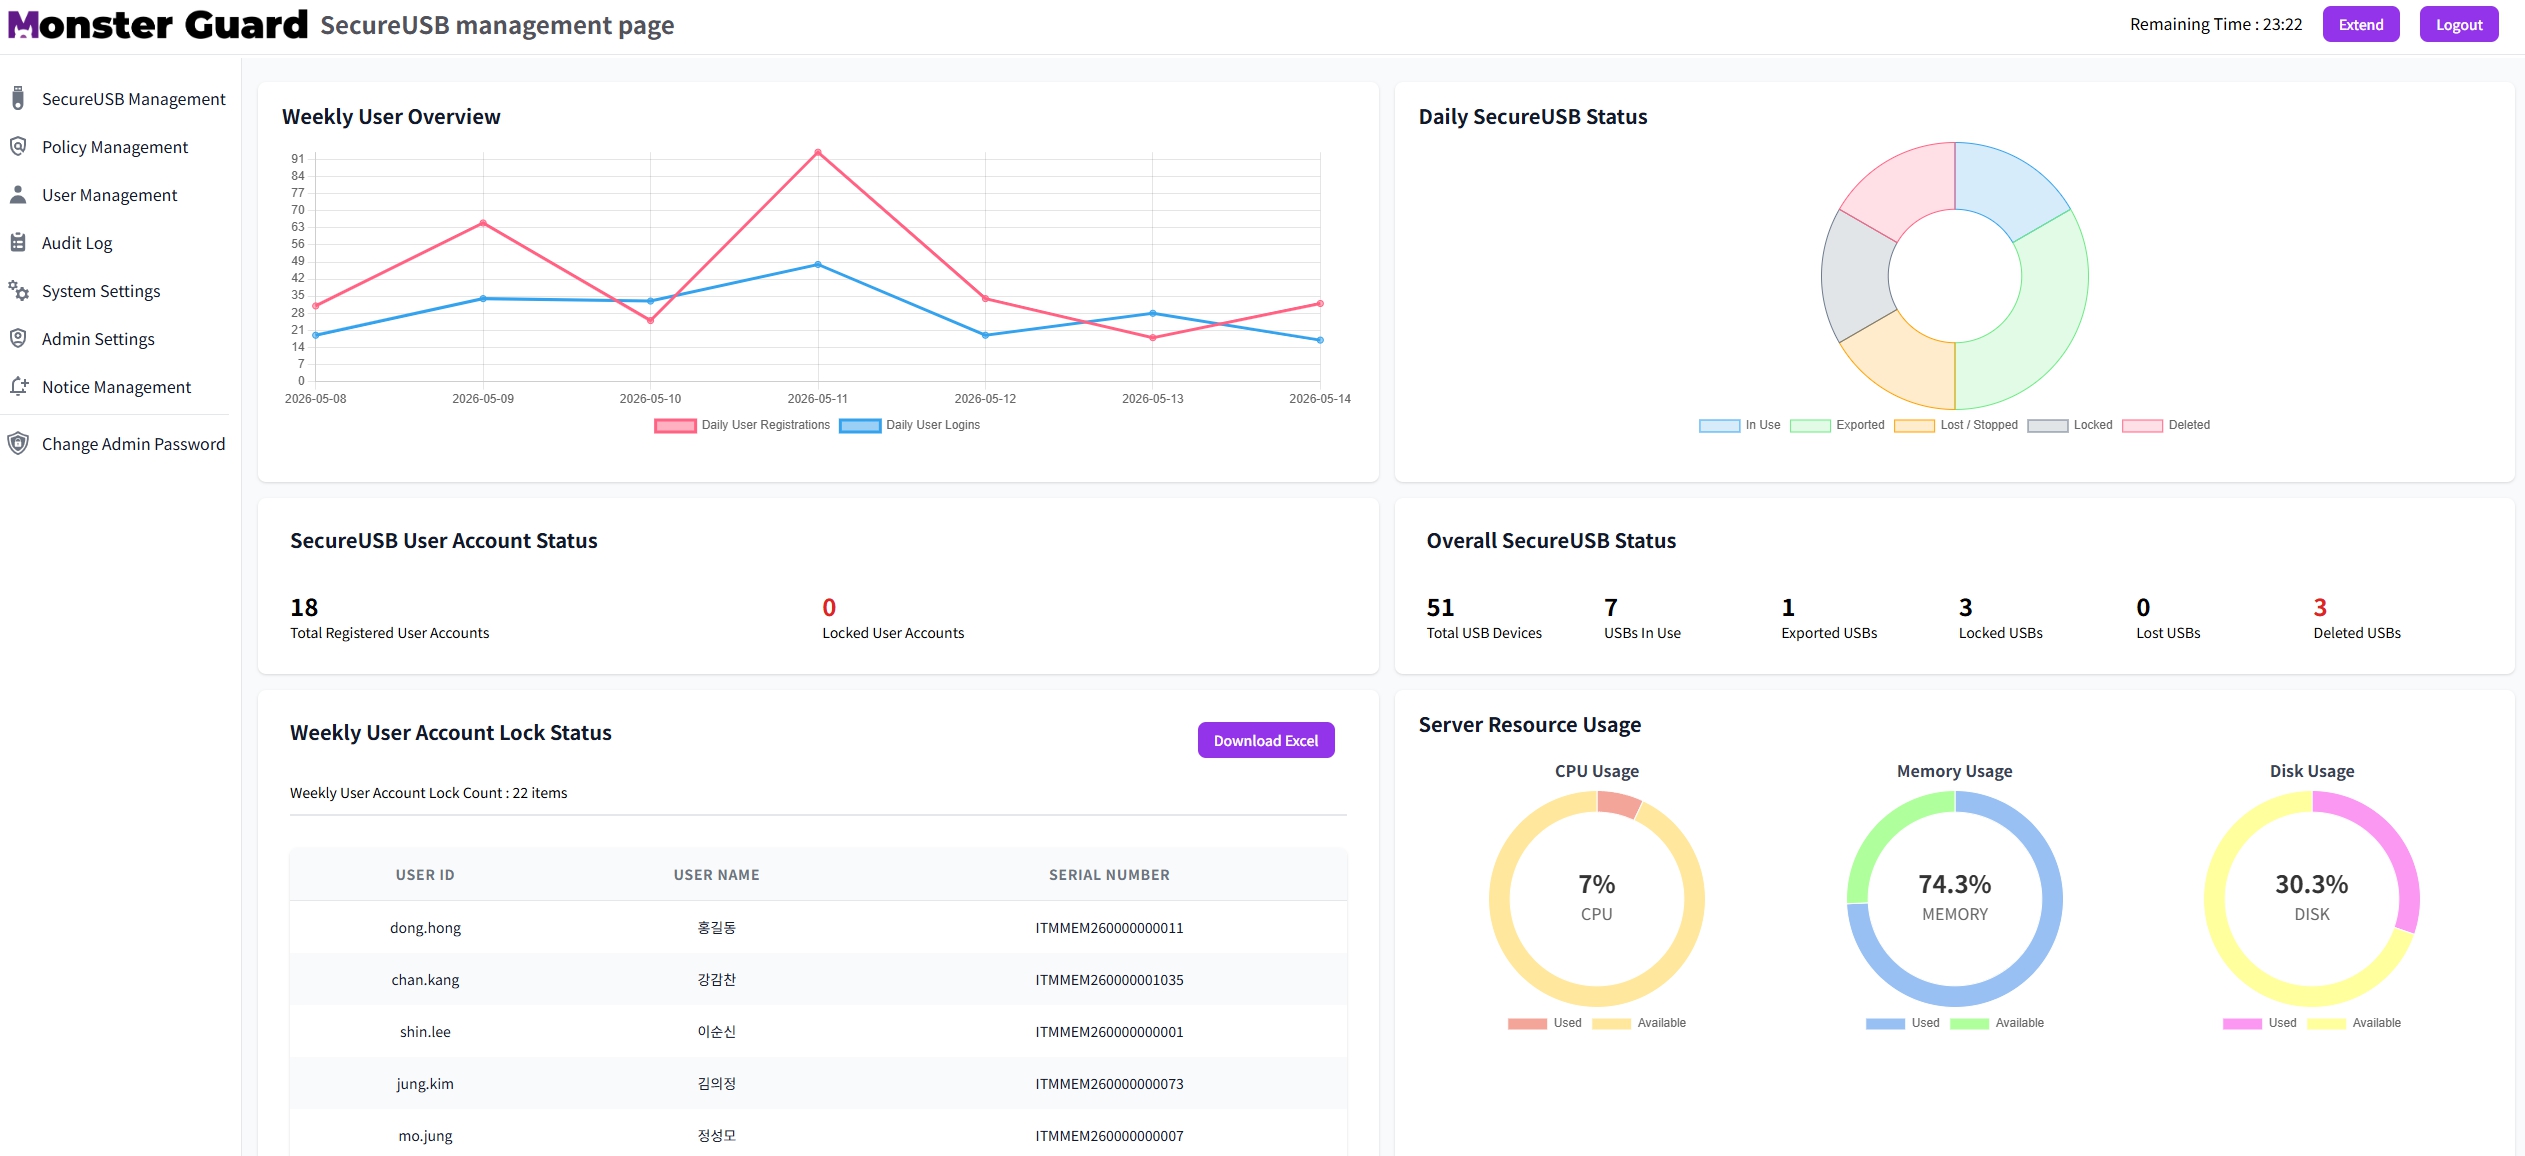
Task: Click the Admin Settings shield icon
Action: tap(18, 338)
